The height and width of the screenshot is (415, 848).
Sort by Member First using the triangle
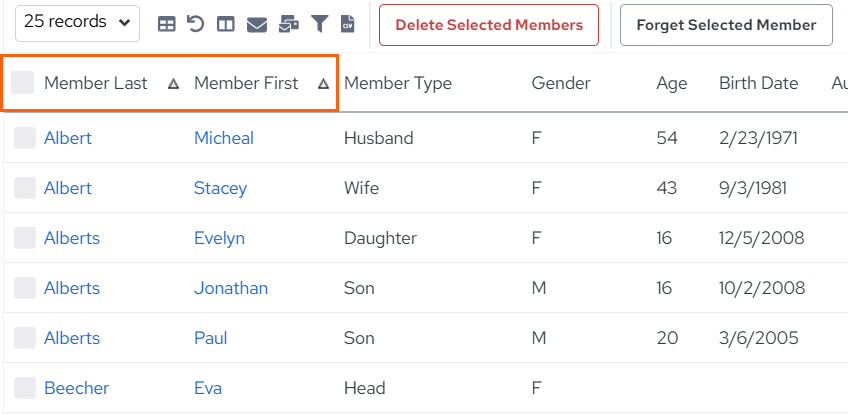[323, 84]
